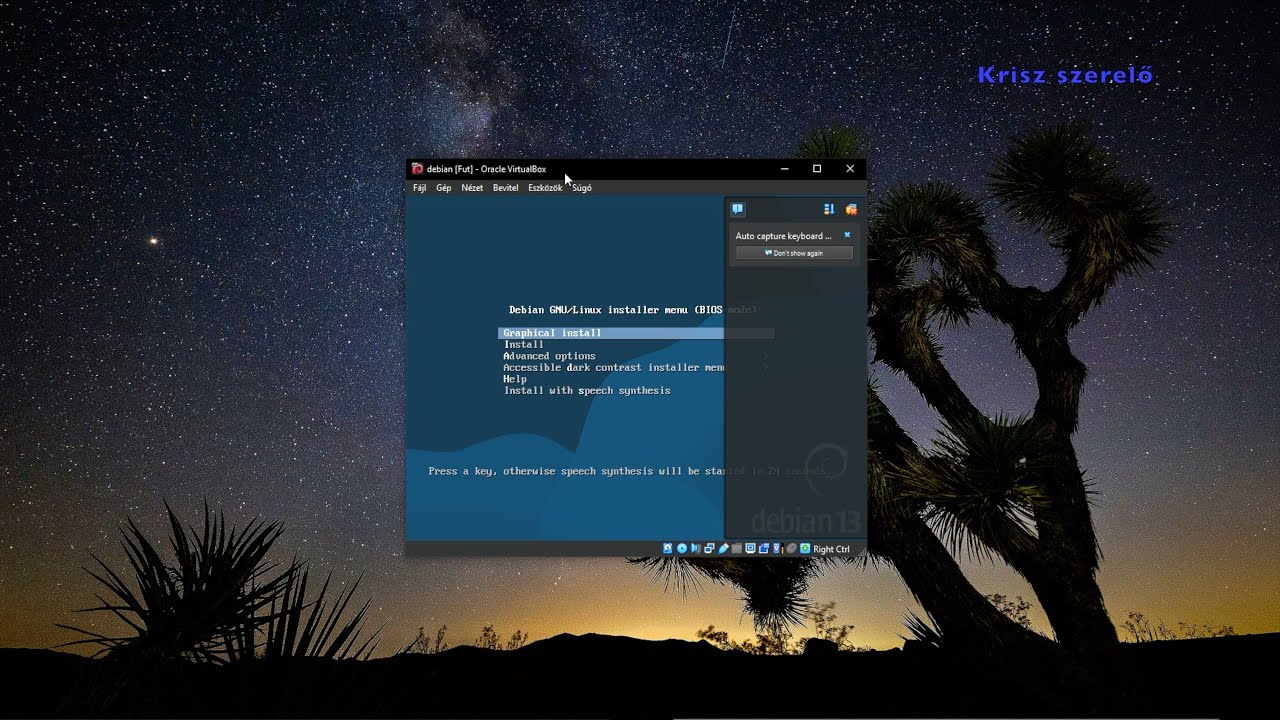Maximize the debian VirtualBox window

[817, 169]
